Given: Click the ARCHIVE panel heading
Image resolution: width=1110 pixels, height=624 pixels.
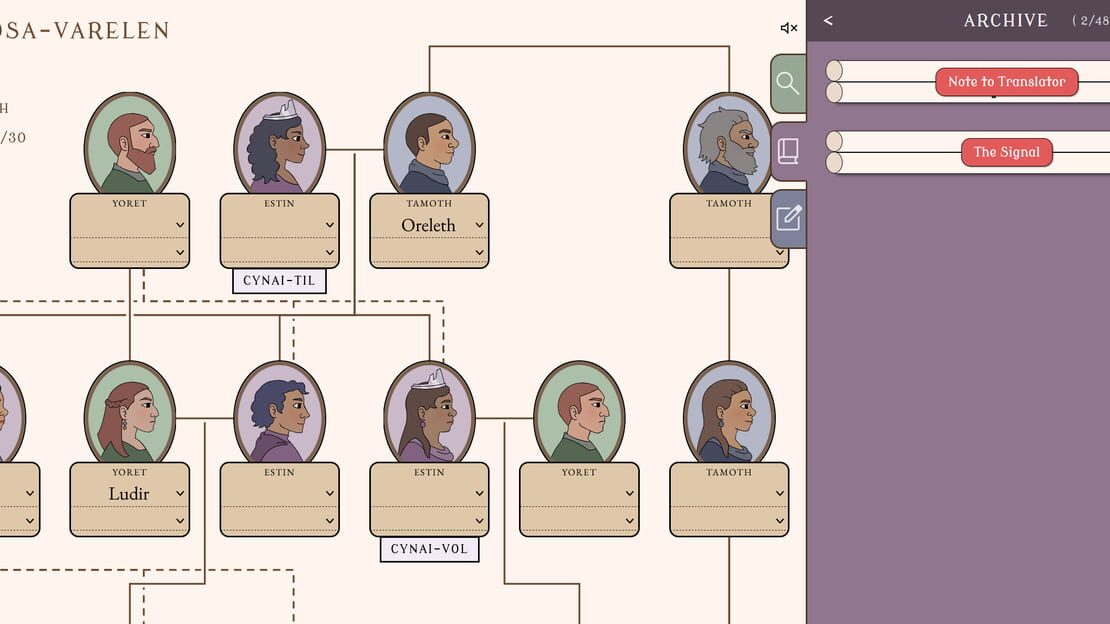Looking at the screenshot, I should (x=1005, y=21).
